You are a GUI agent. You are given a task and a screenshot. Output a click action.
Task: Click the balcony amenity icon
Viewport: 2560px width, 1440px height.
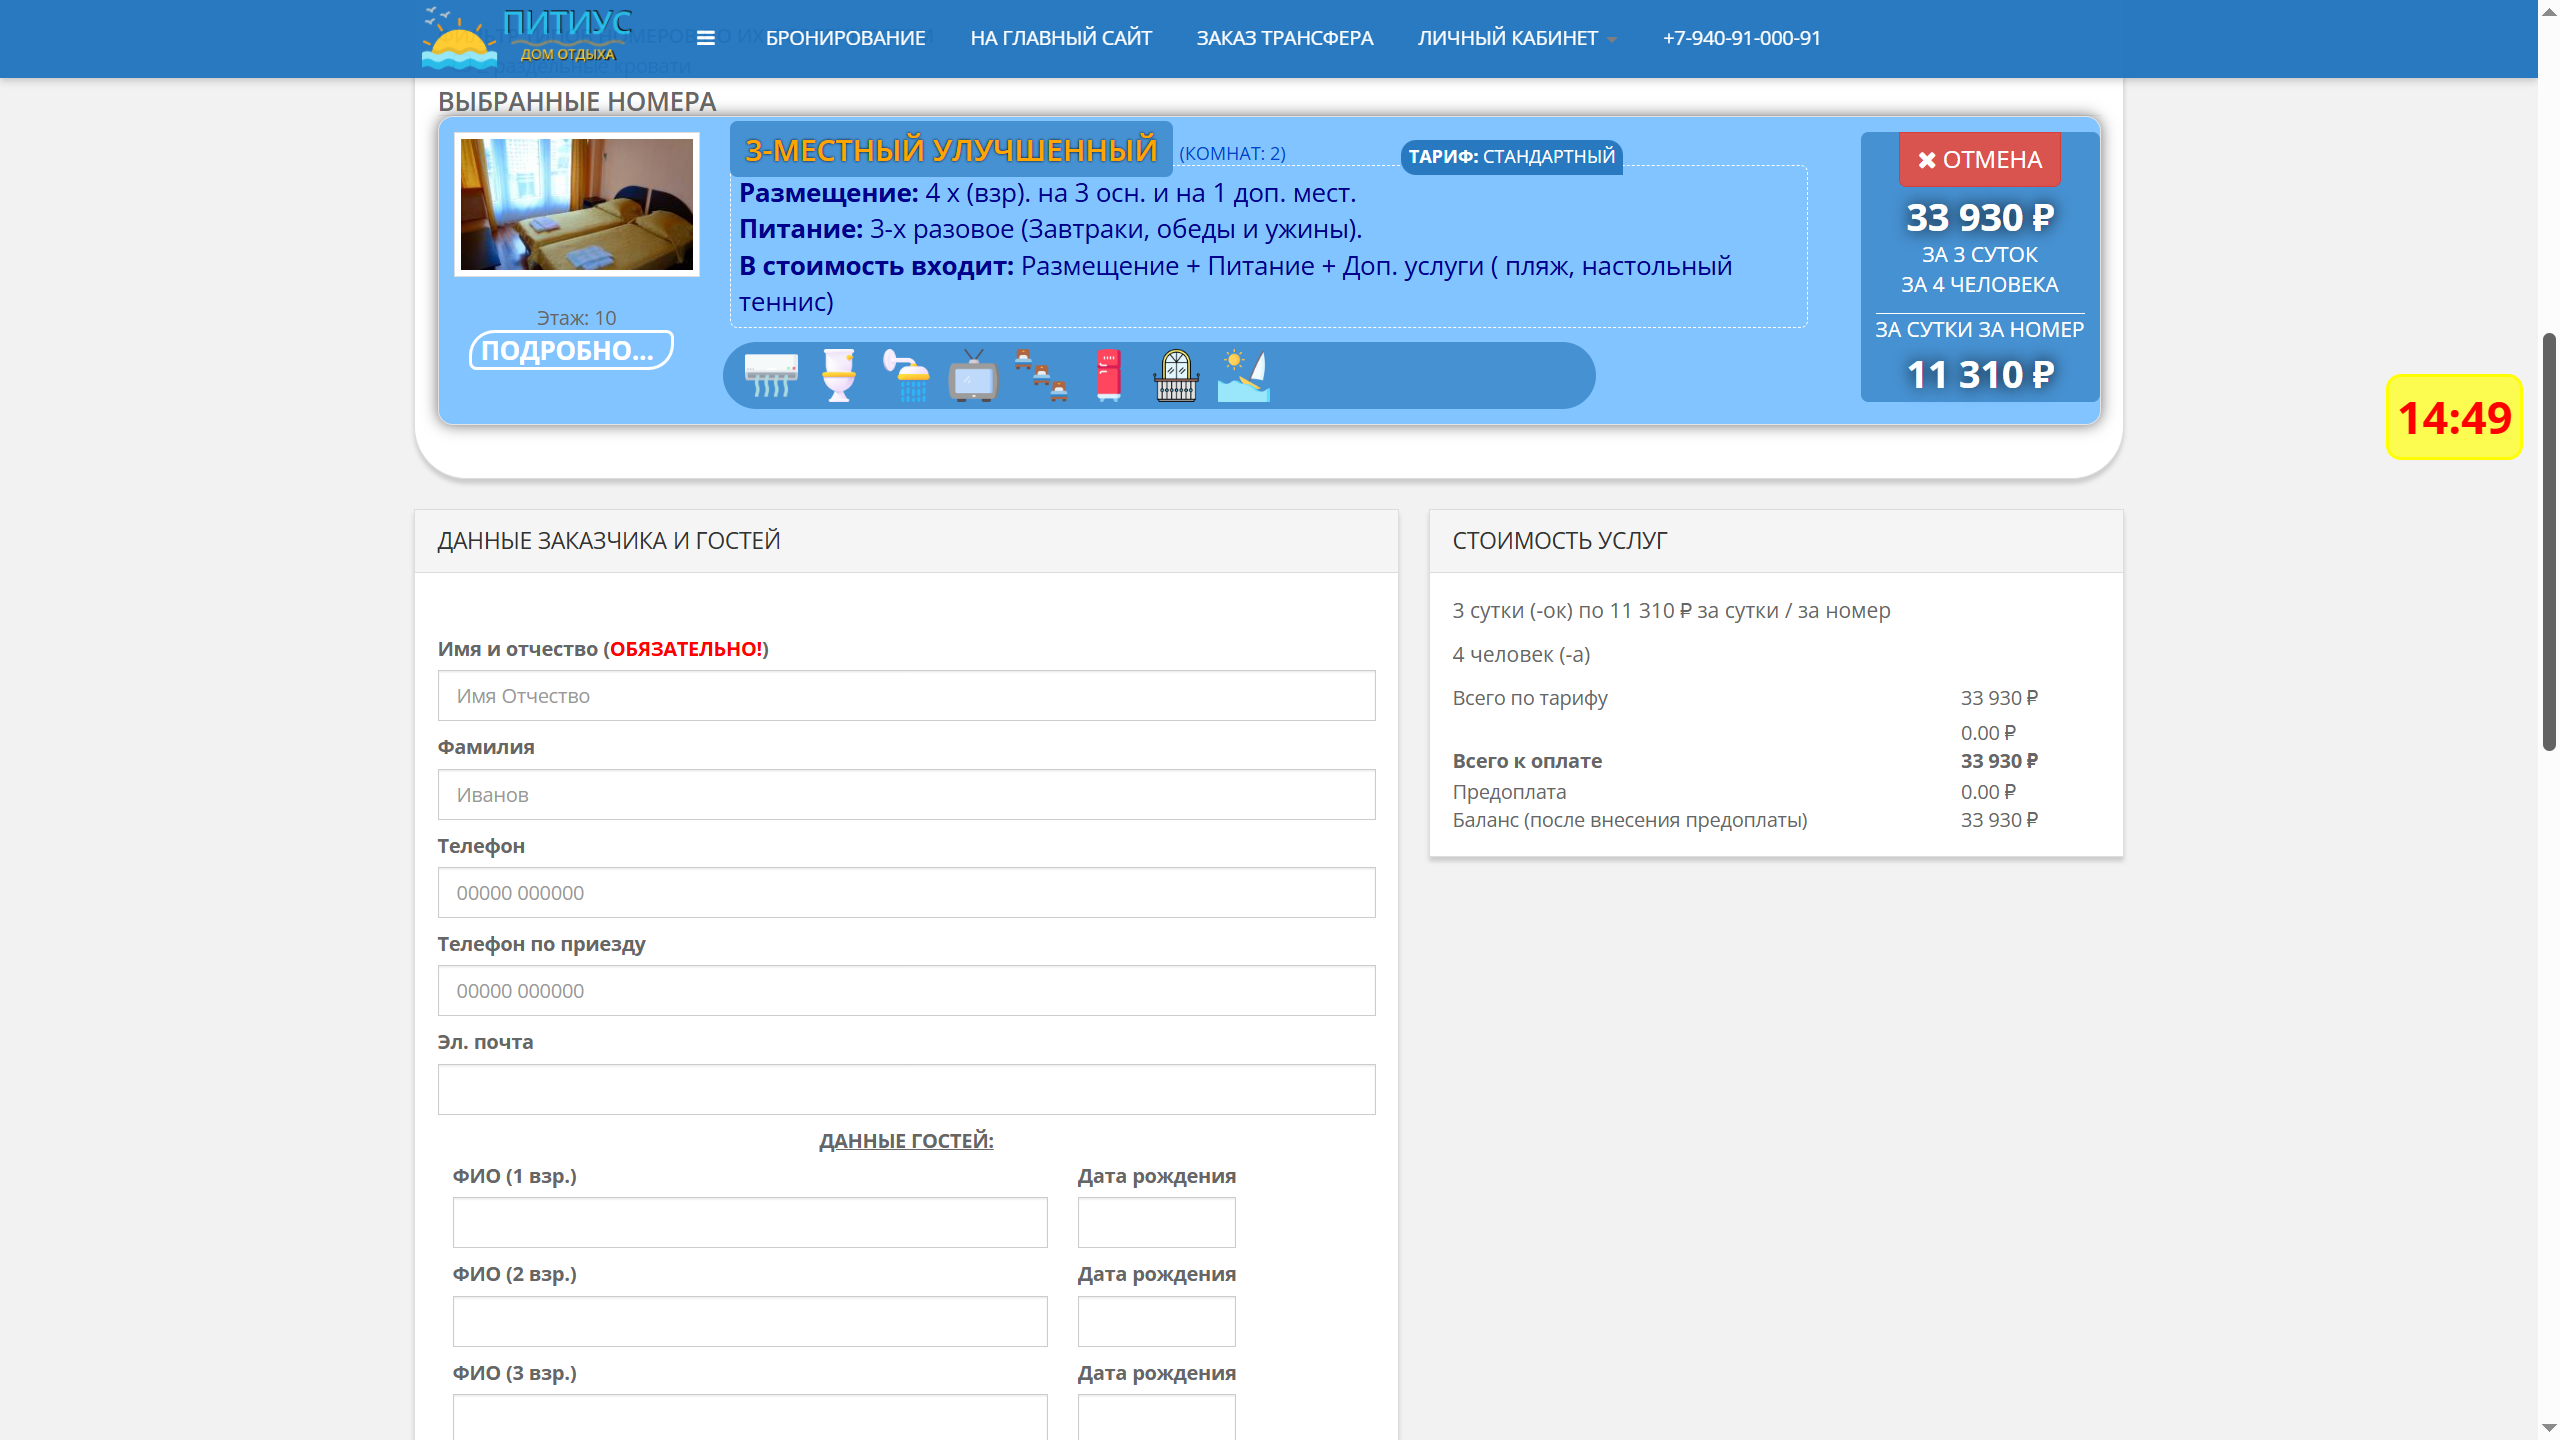point(1176,376)
